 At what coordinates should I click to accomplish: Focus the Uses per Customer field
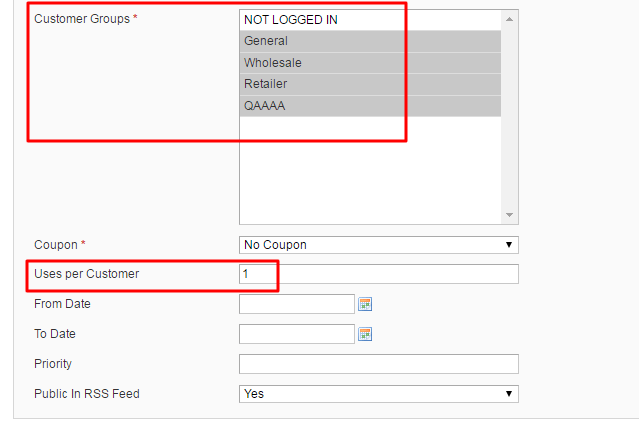pyautogui.click(x=378, y=274)
